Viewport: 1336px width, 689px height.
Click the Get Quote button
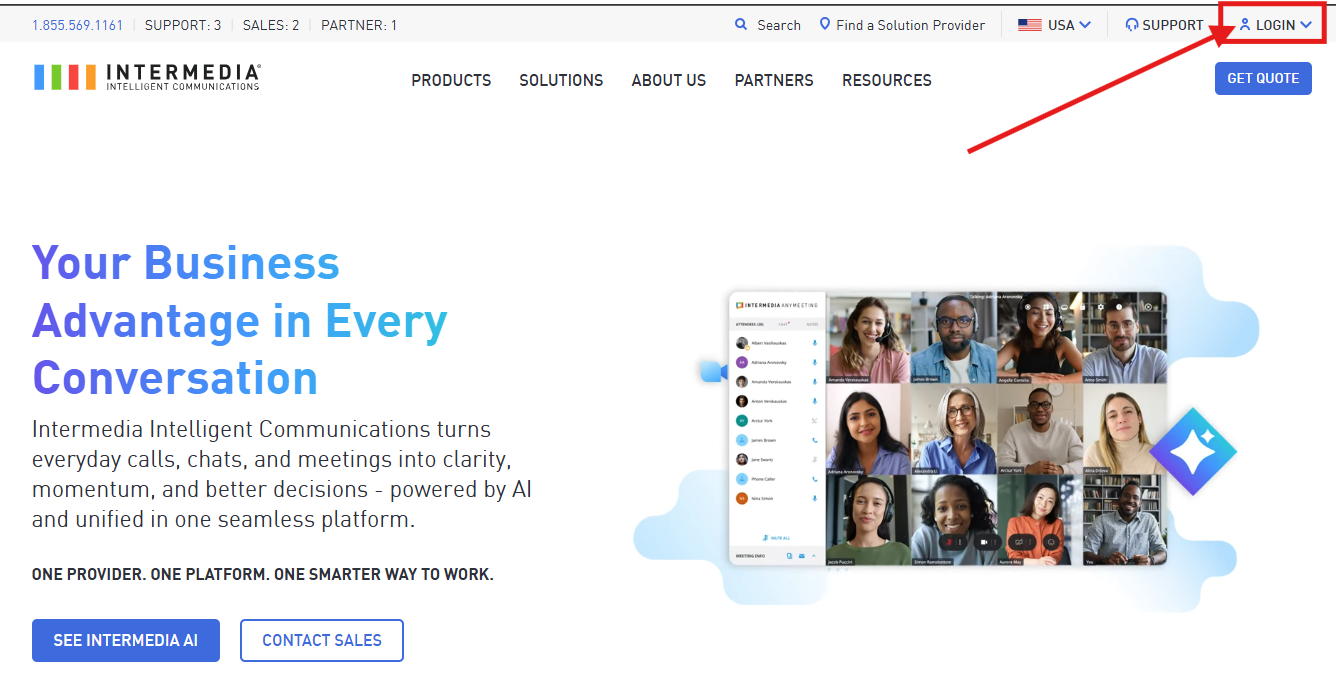1263,78
